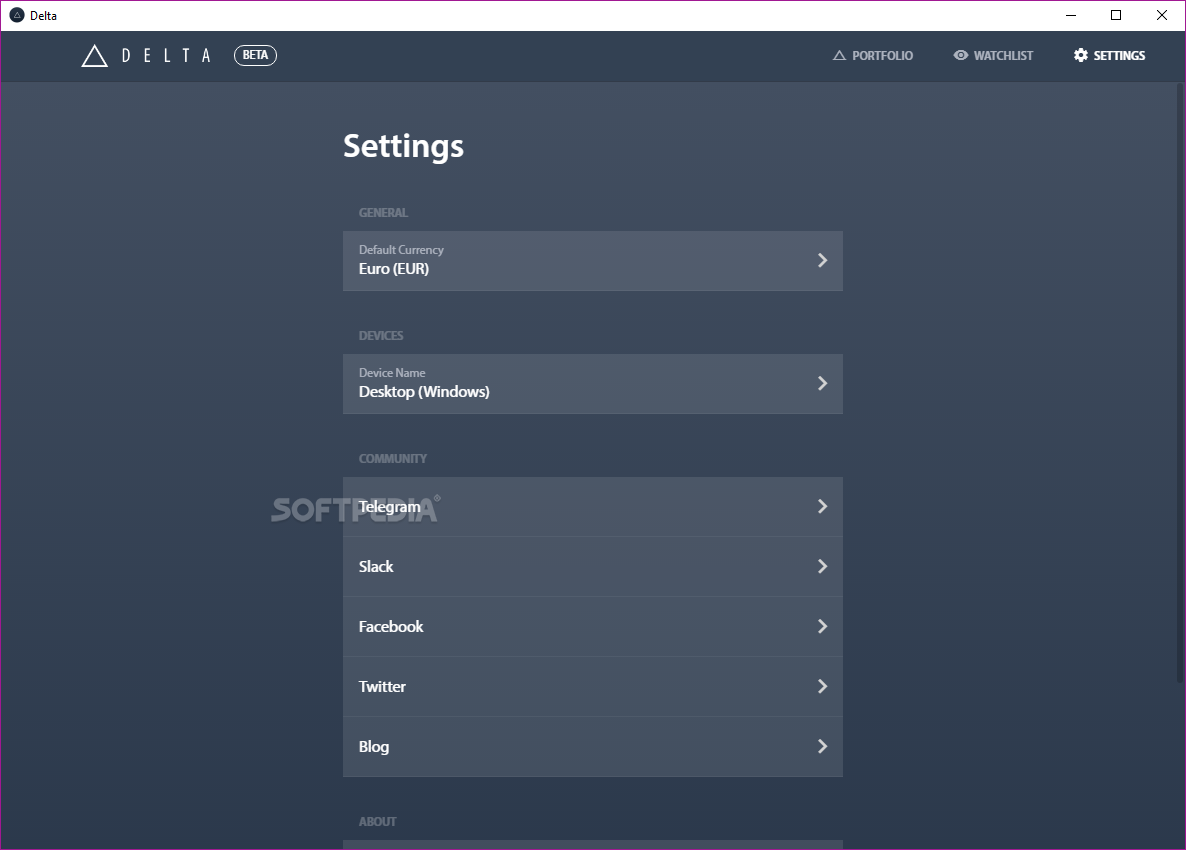Open the Blog community link
The width and height of the screenshot is (1186, 850).
593,746
